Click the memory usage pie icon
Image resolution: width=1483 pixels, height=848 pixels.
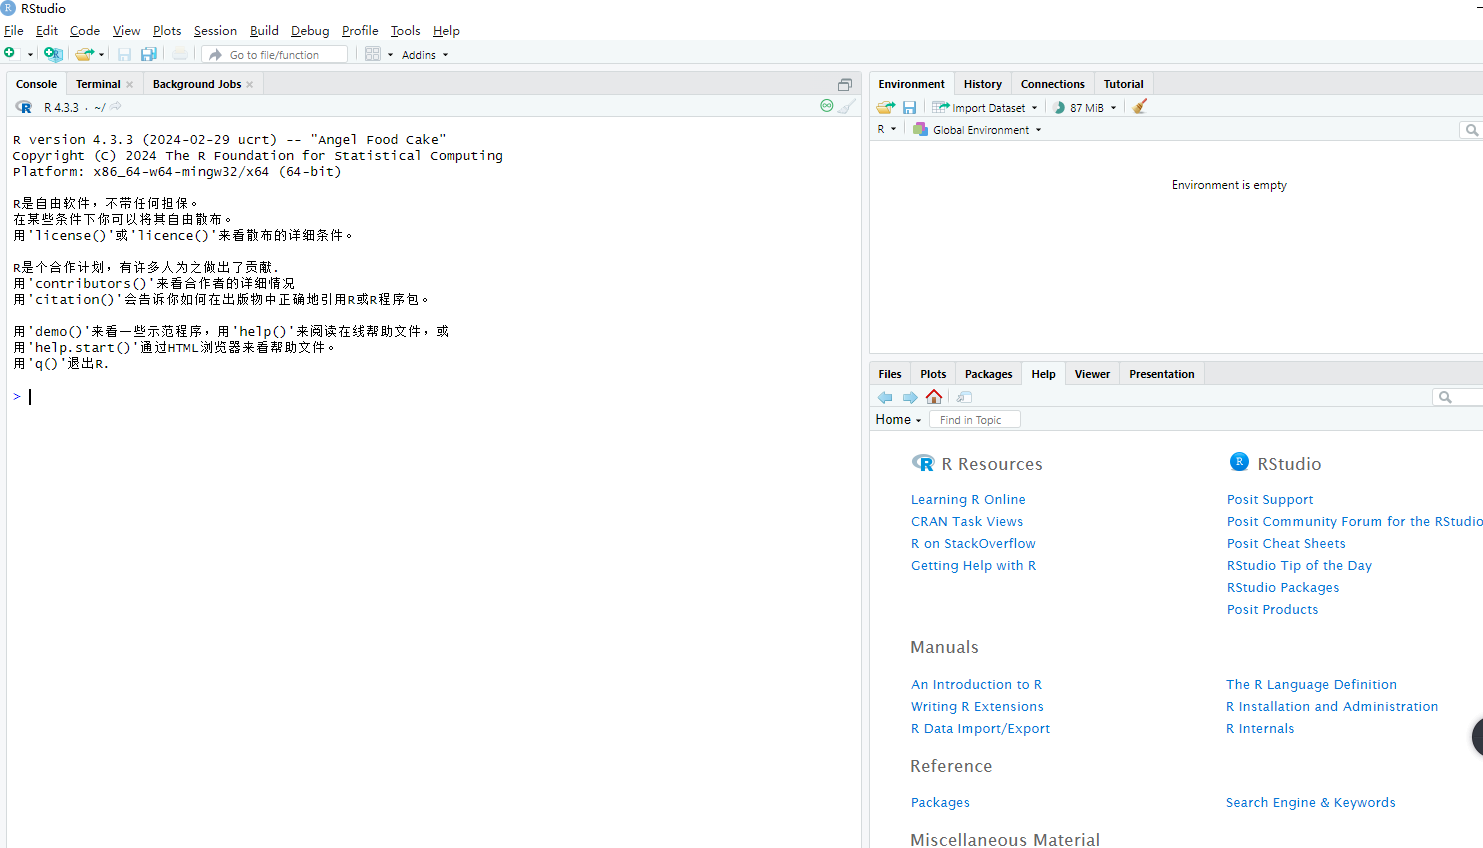tap(1059, 107)
